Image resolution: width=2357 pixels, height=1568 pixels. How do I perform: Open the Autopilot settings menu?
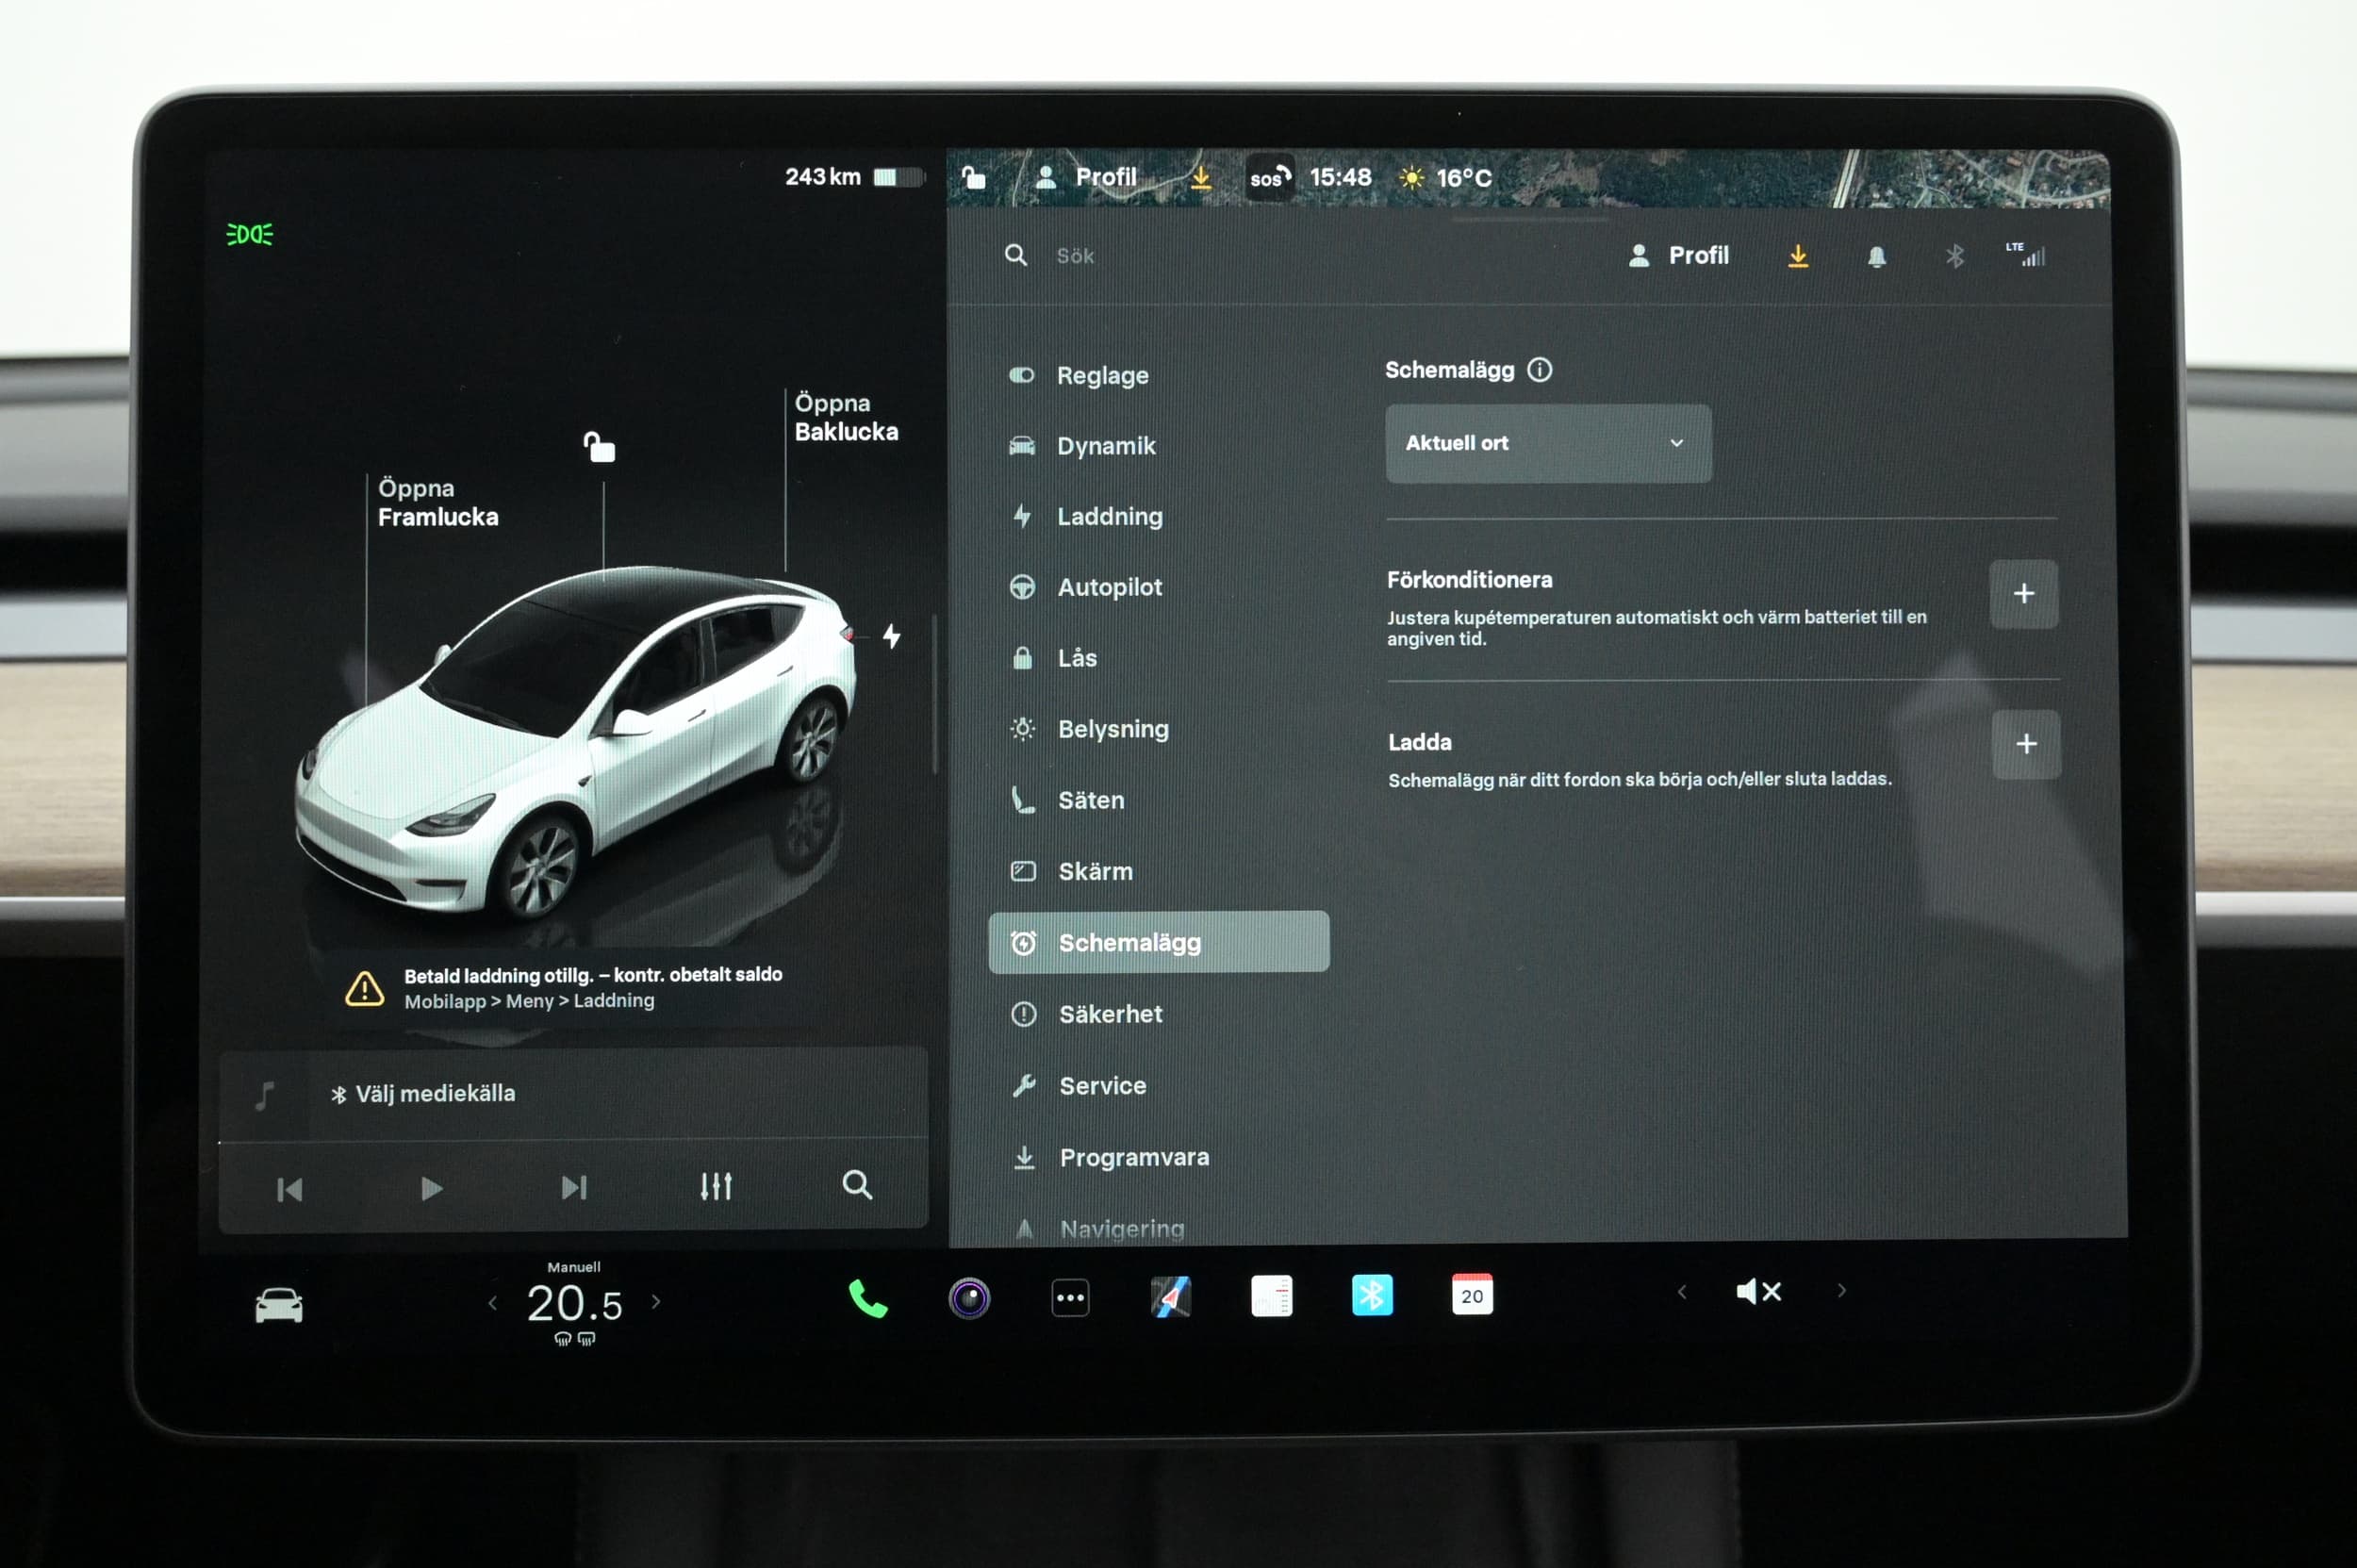[x=1087, y=587]
